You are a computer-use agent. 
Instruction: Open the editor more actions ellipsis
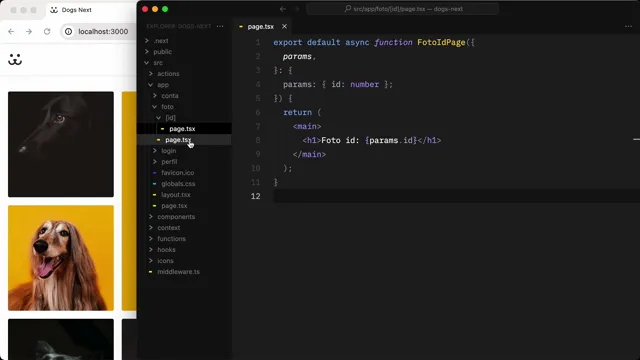pyautogui.click(x=628, y=26)
